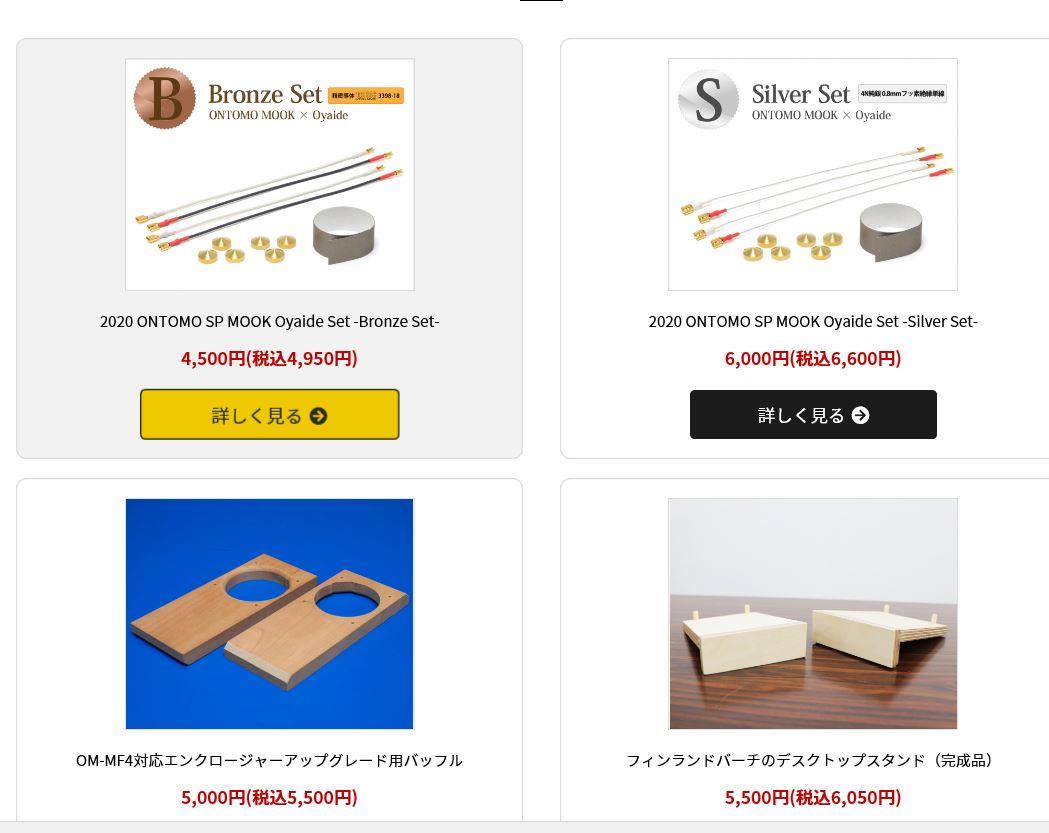Click the yellow 詳しく見る button for Bronze Set

pos(270,415)
